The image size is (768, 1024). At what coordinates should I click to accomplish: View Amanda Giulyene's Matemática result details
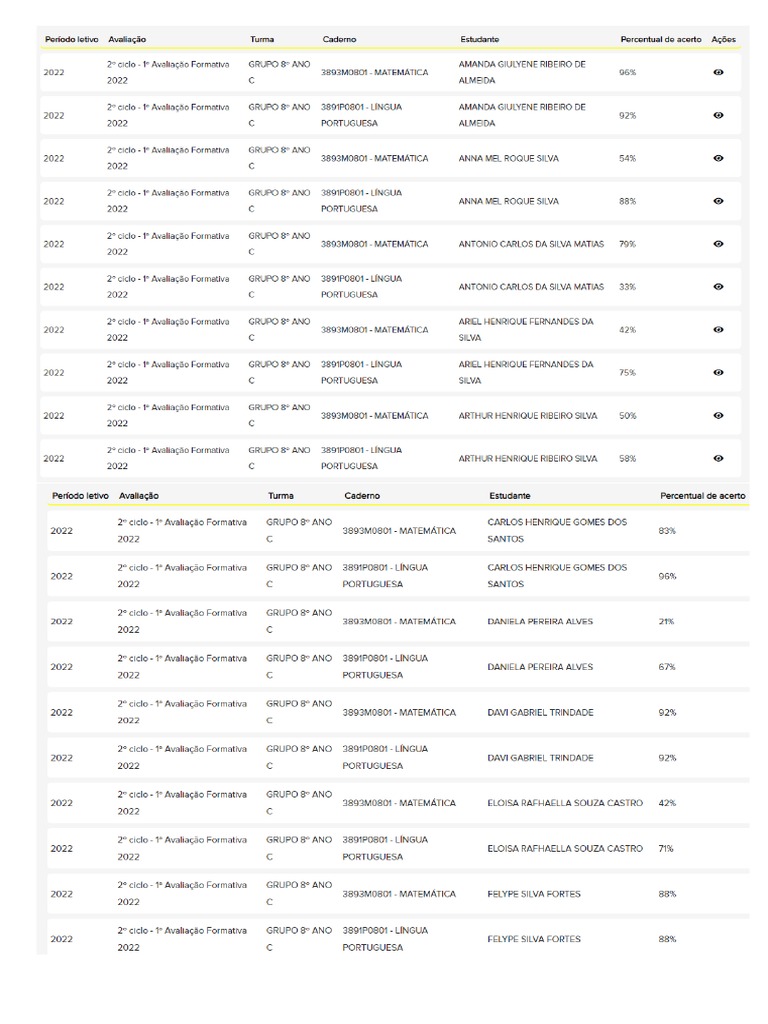point(718,73)
